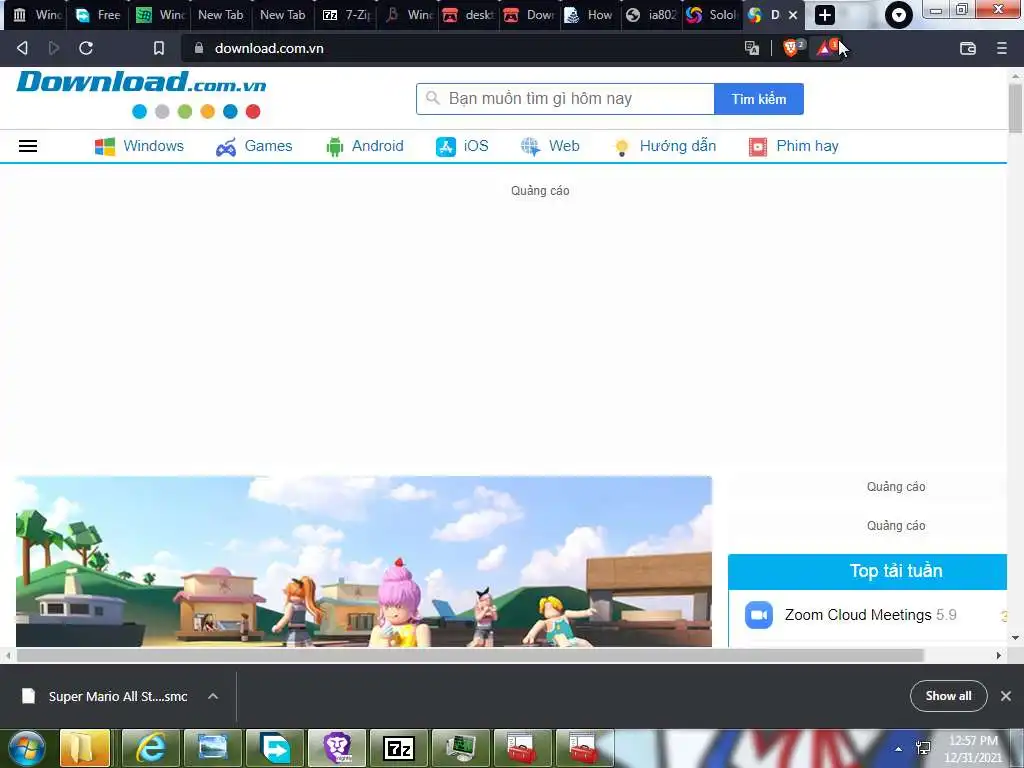Switch to the Free browser tab
The image size is (1024, 768).
pos(98,15)
